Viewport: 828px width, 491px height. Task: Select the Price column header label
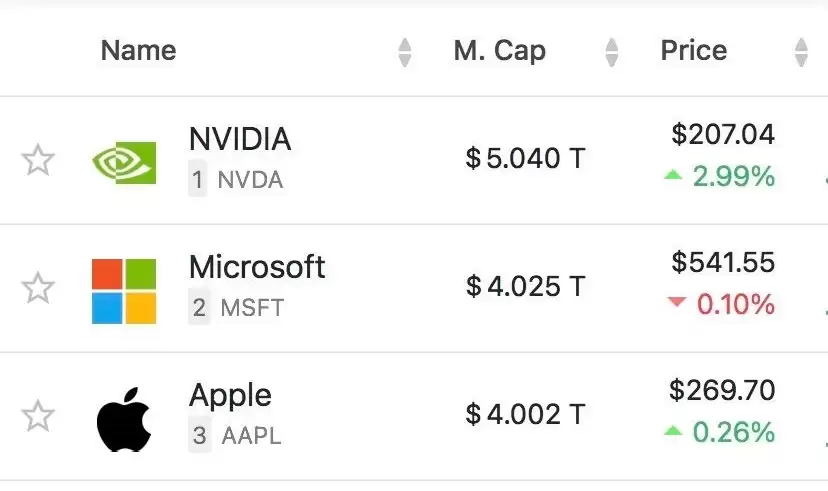[694, 50]
